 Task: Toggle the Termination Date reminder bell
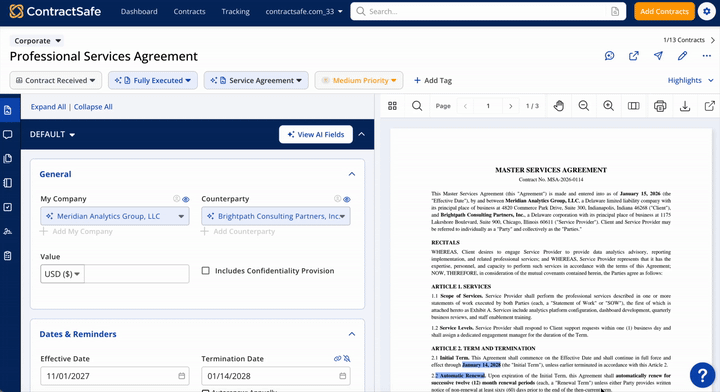pos(347,358)
